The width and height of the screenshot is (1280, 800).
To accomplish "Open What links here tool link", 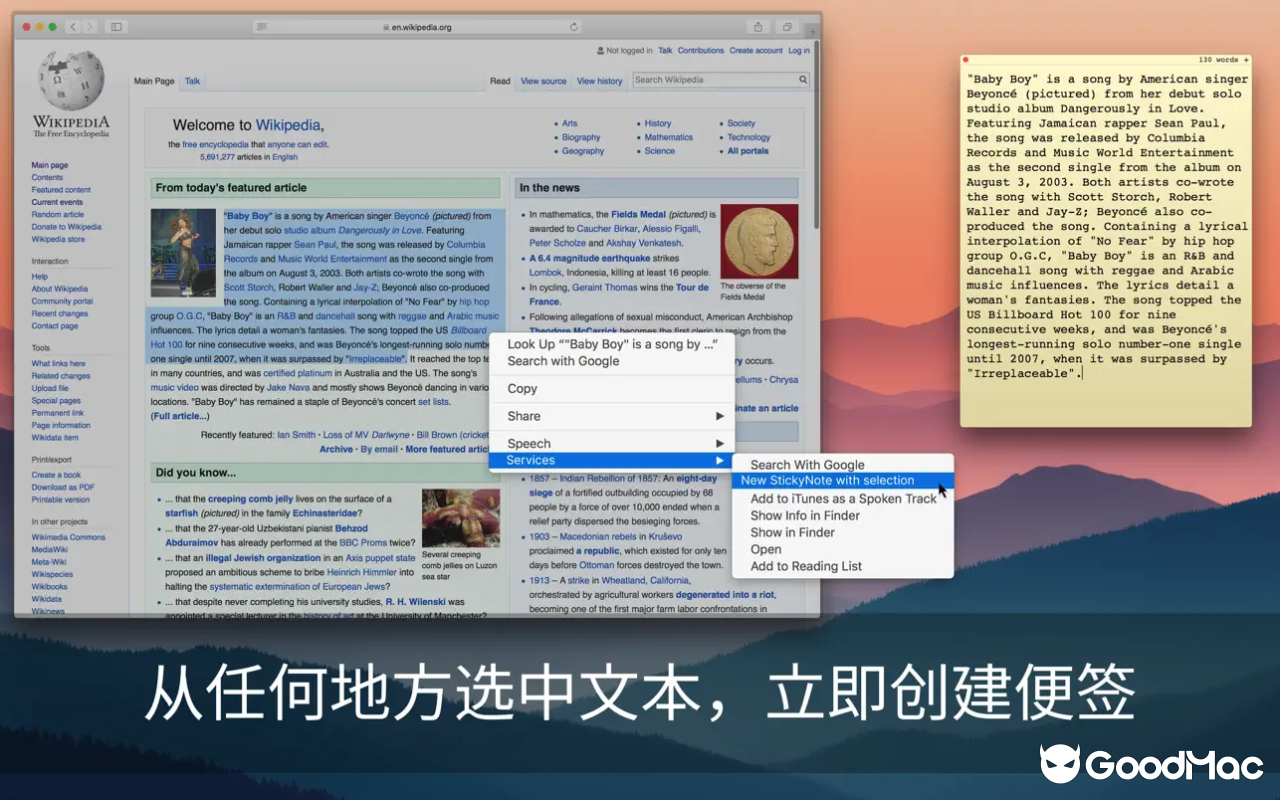I will pos(58,364).
